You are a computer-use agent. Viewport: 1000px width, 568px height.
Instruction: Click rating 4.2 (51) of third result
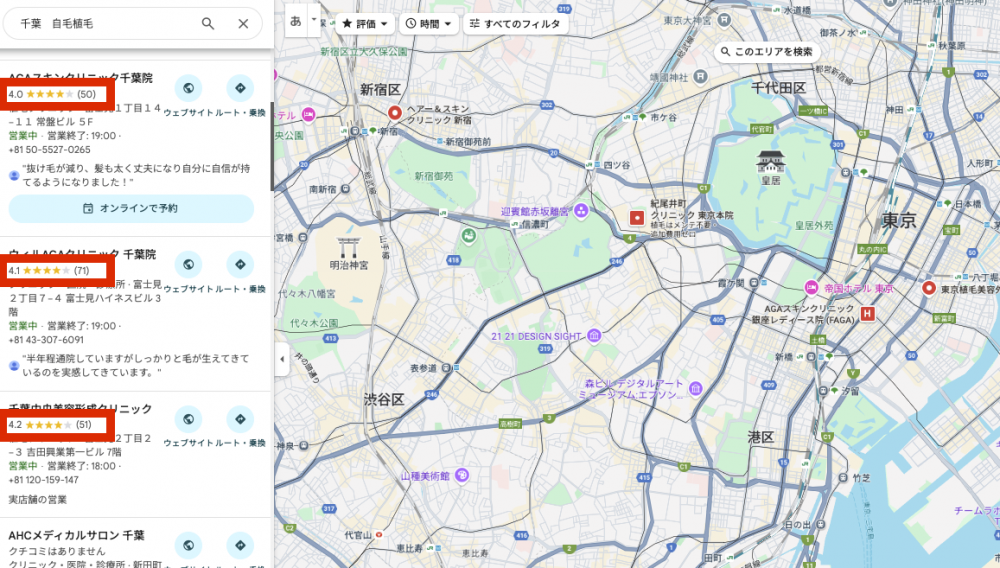pos(50,425)
